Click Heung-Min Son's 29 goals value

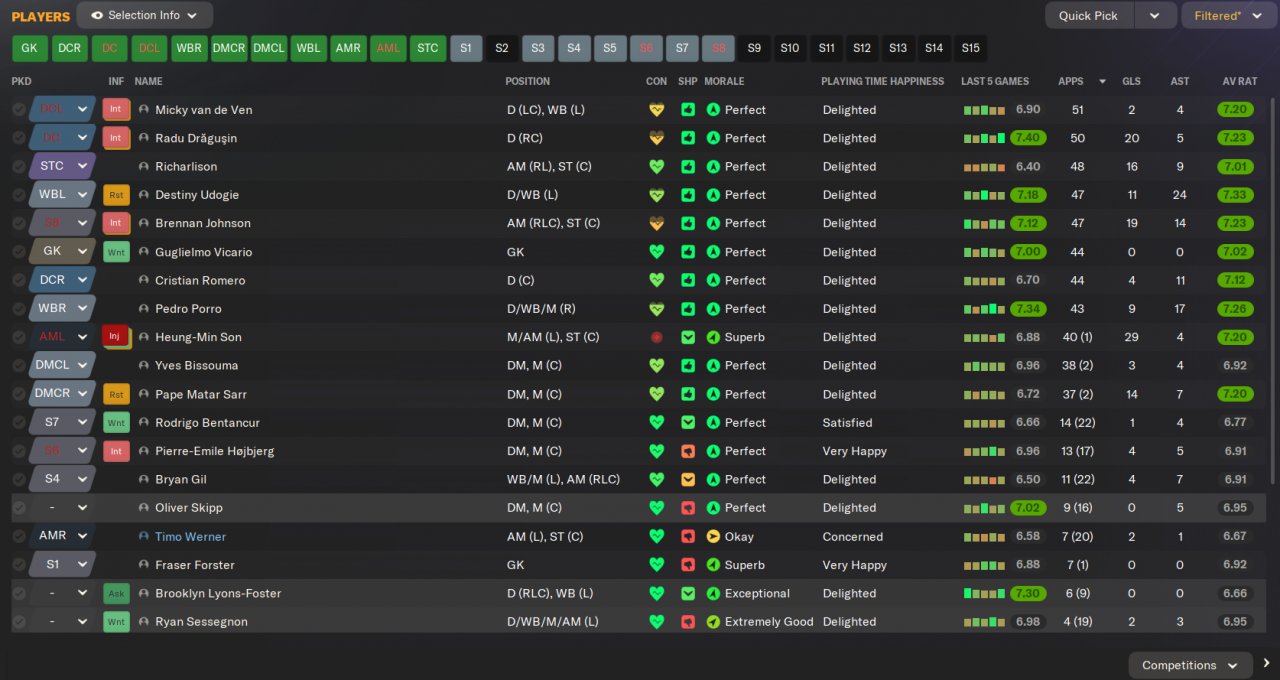(1131, 337)
